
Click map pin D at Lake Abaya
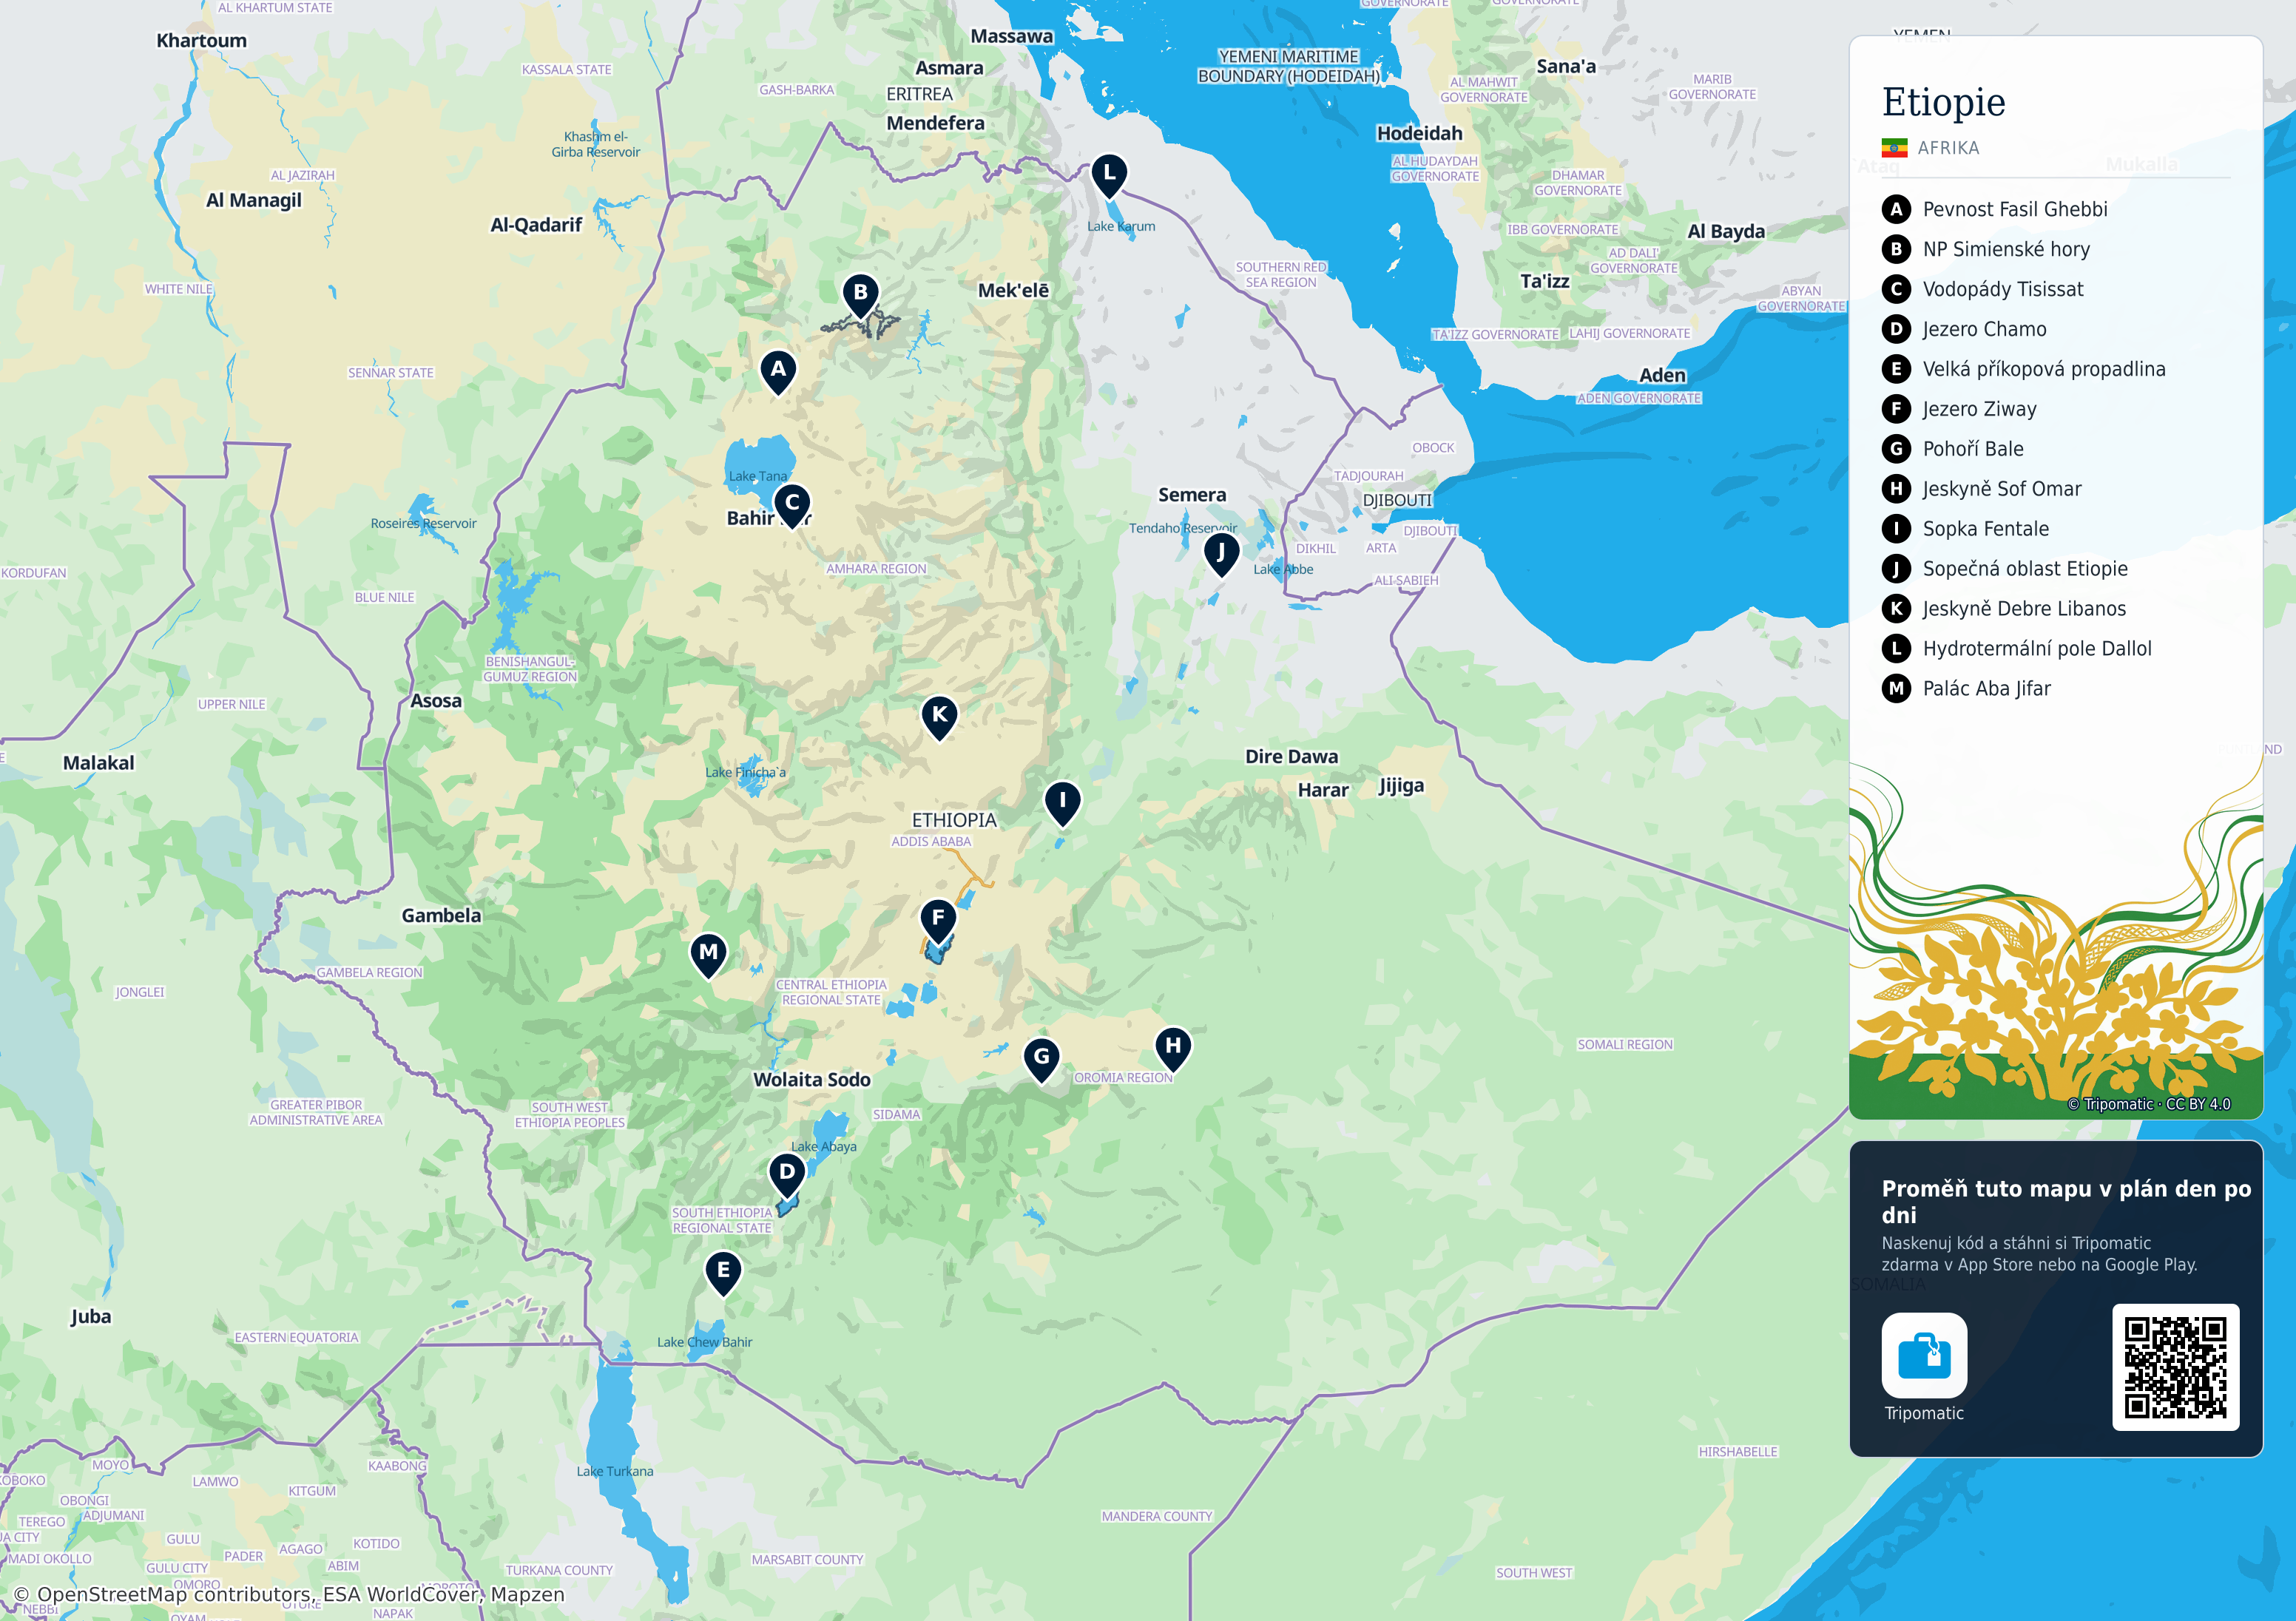coord(787,1175)
